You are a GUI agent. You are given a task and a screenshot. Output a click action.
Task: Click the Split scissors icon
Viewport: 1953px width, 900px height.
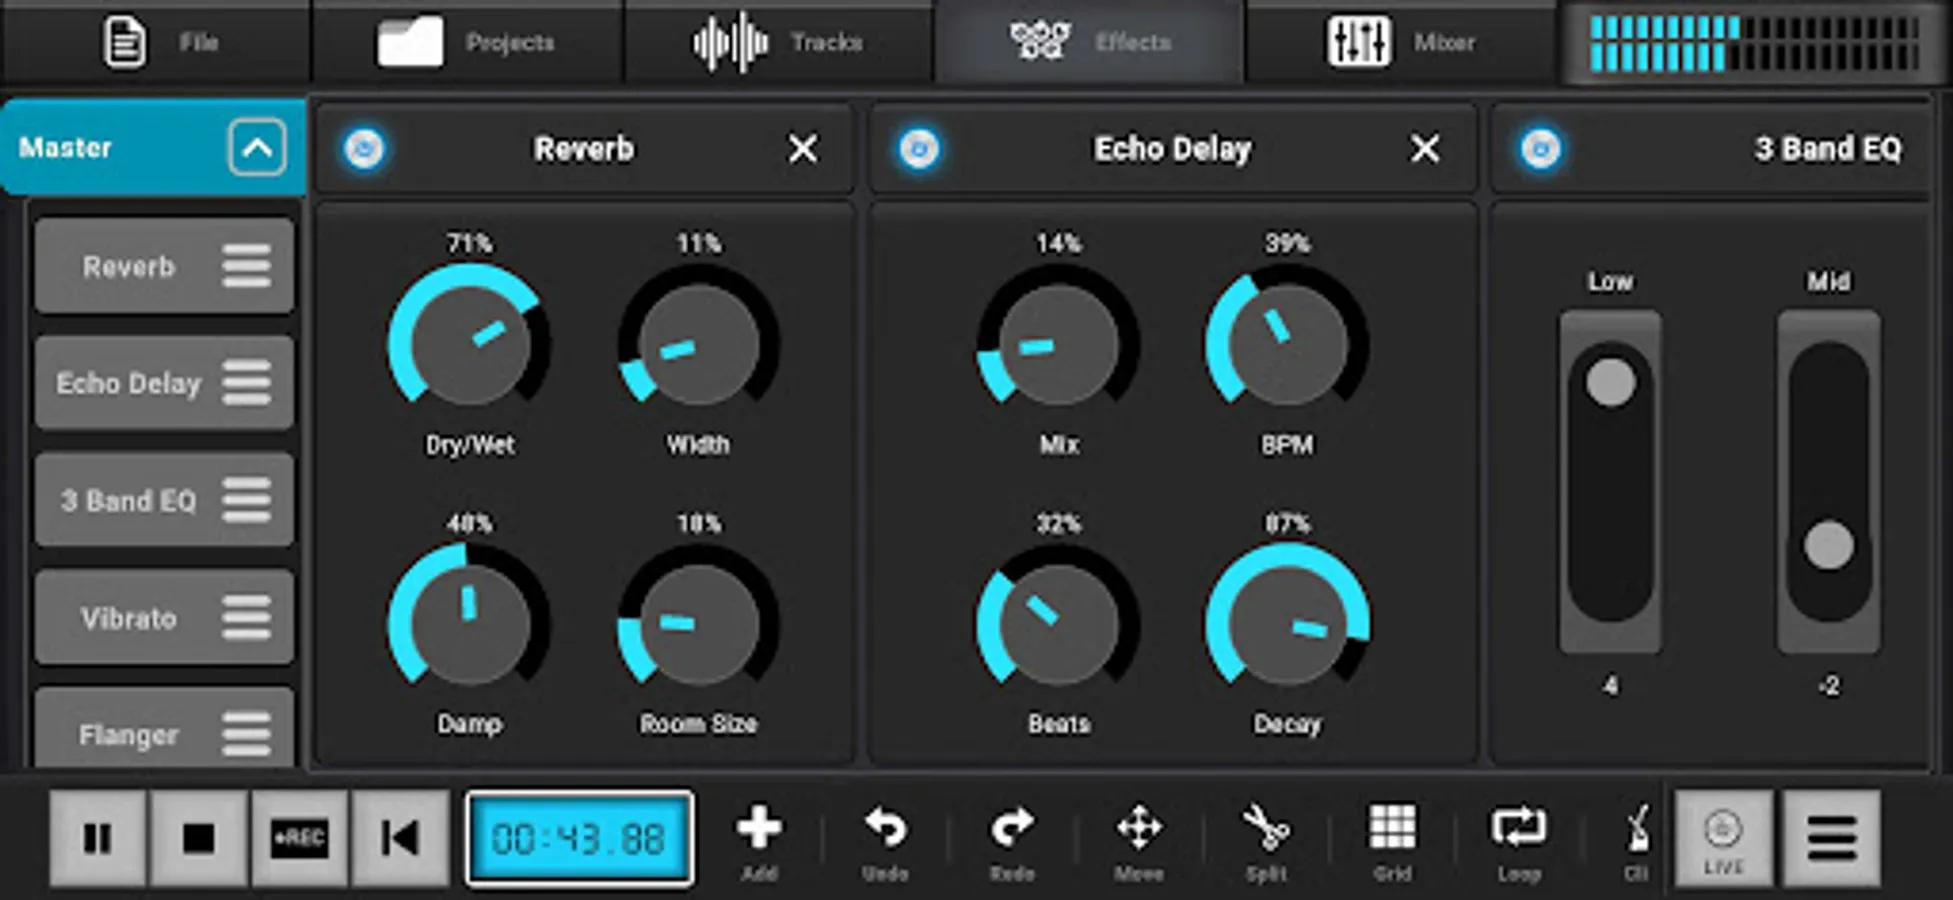point(1266,833)
